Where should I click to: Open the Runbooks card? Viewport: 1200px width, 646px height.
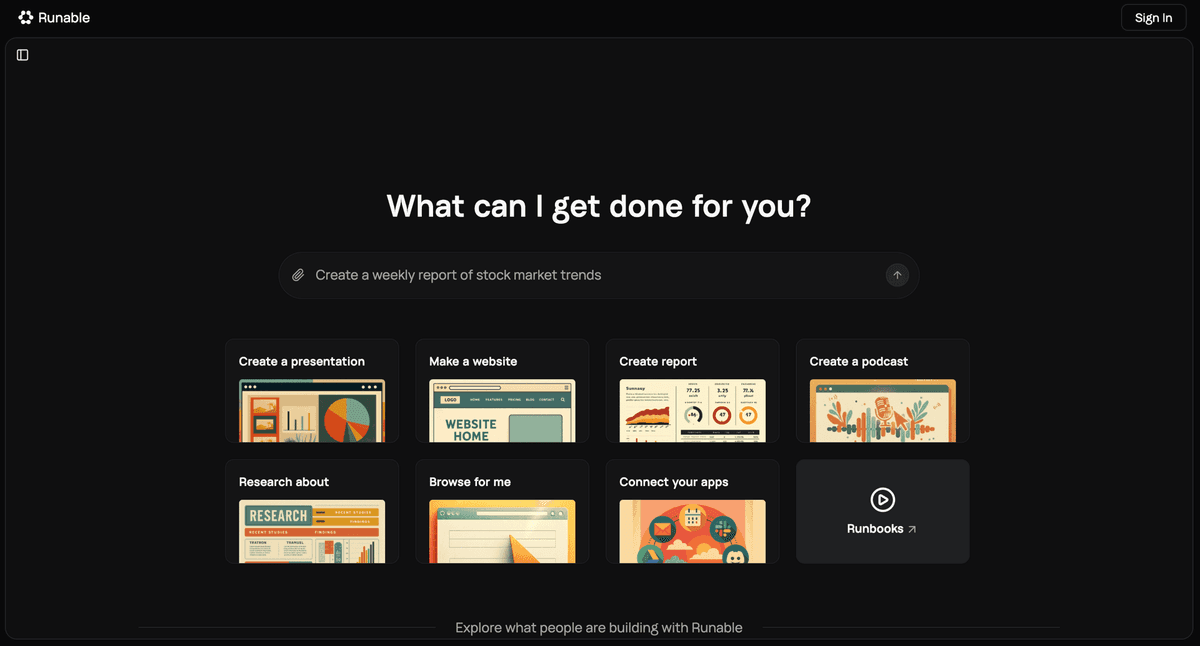coord(882,511)
